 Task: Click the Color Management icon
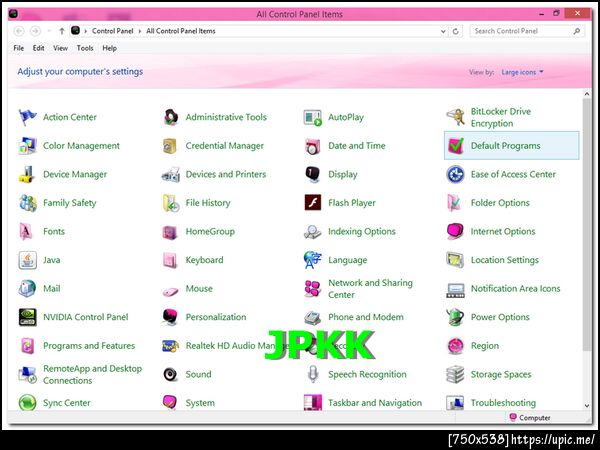coord(27,146)
